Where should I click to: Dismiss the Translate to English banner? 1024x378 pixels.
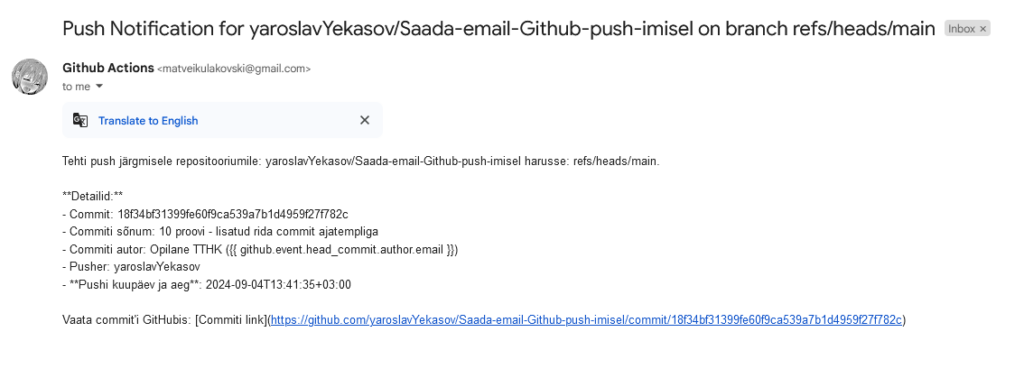364,120
